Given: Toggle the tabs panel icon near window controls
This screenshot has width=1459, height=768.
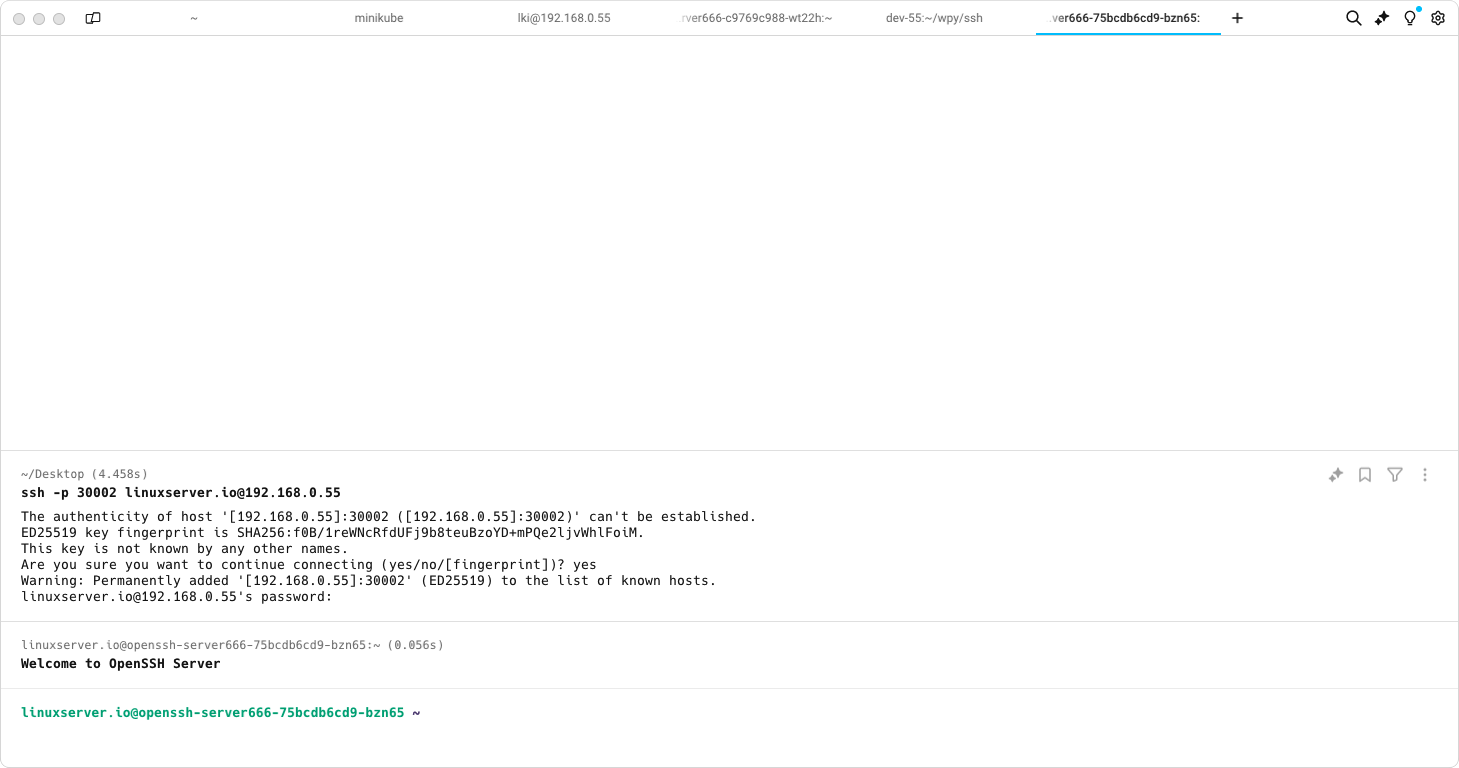Looking at the screenshot, I should click(93, 18).
